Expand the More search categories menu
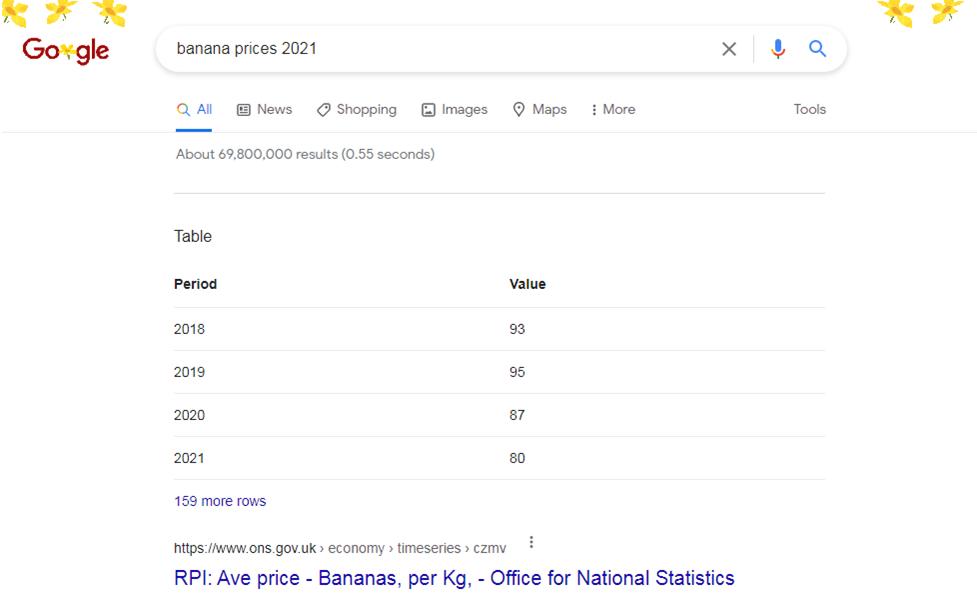 click(x=612, y=110)
